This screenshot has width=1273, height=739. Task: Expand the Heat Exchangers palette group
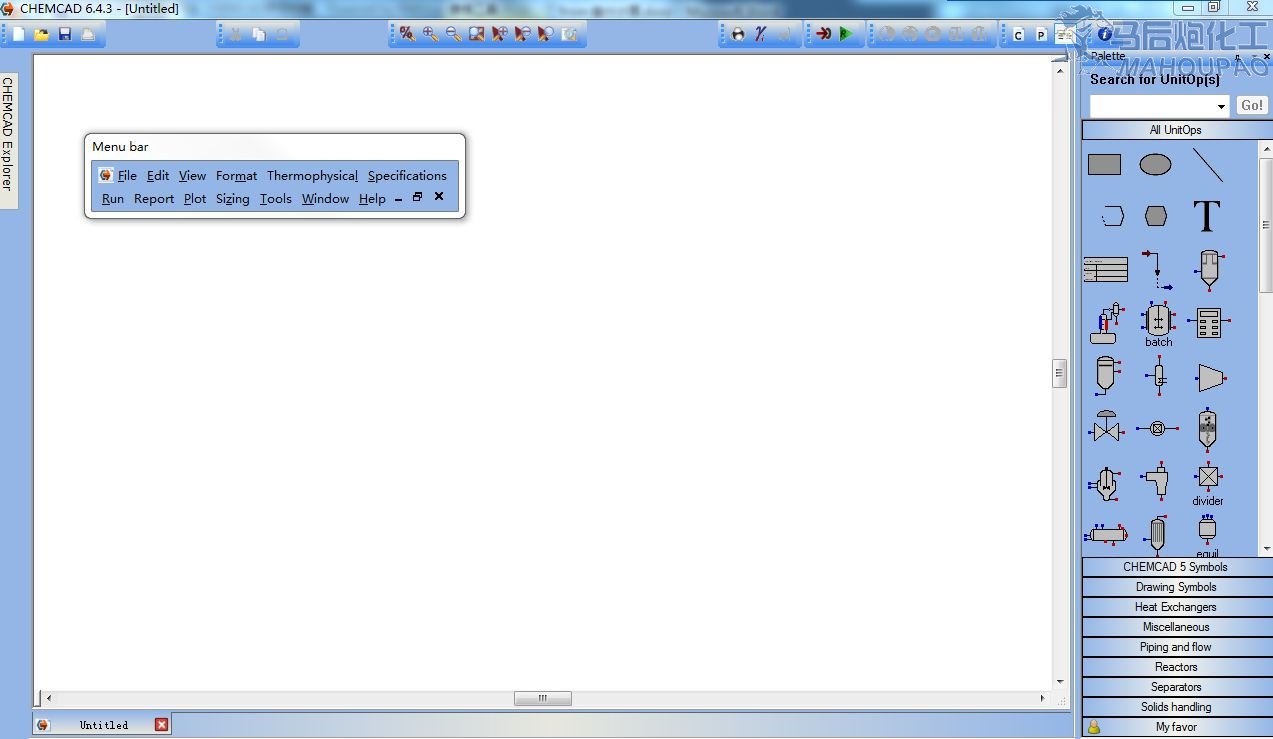[x=1175, y=607]
